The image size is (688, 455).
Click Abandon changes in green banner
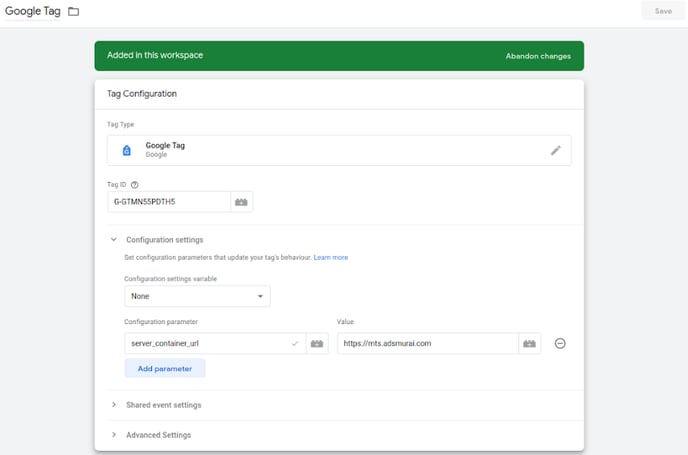click(538, 56)
